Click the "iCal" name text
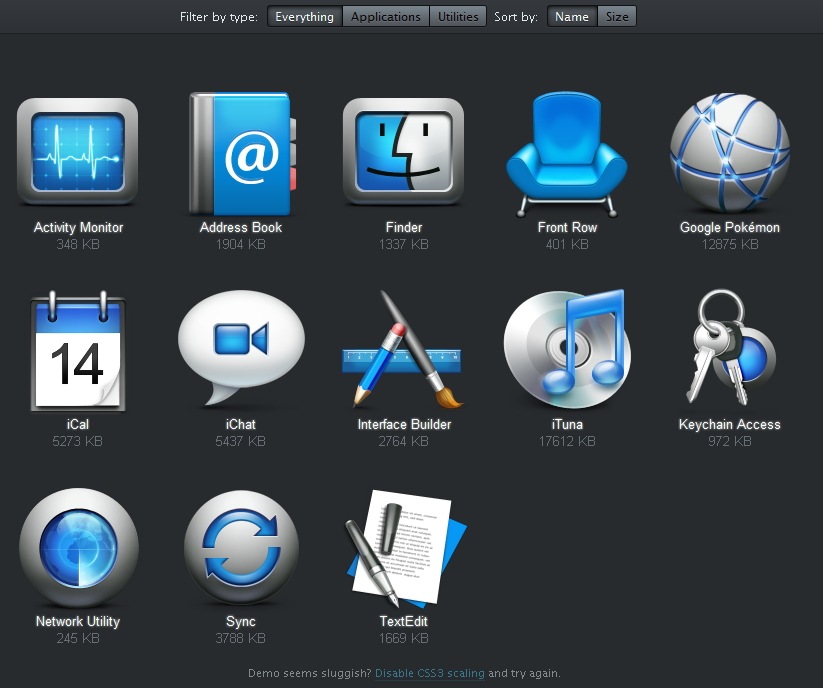 click(x=78, y=425)
